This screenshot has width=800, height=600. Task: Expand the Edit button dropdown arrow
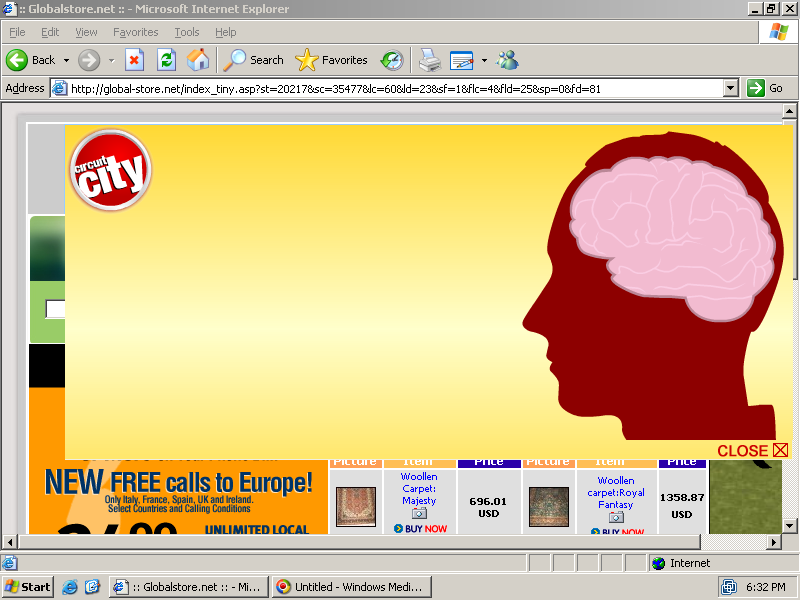tap(484, 60)
